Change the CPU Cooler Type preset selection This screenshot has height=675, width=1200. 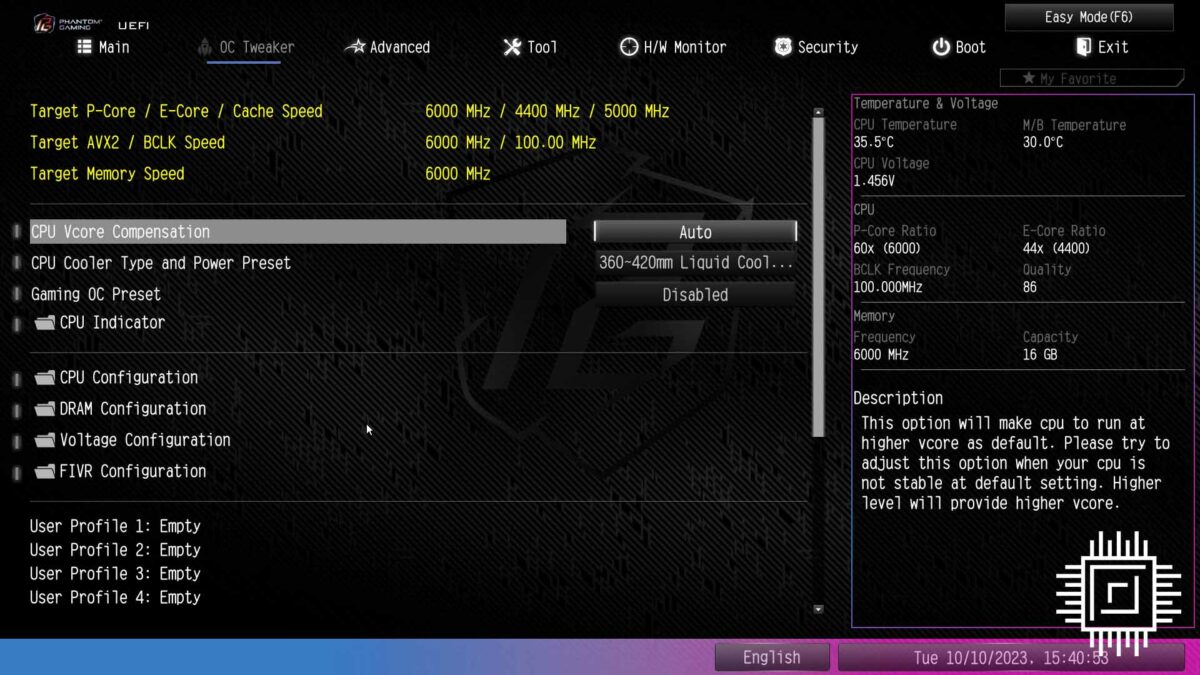694,263
